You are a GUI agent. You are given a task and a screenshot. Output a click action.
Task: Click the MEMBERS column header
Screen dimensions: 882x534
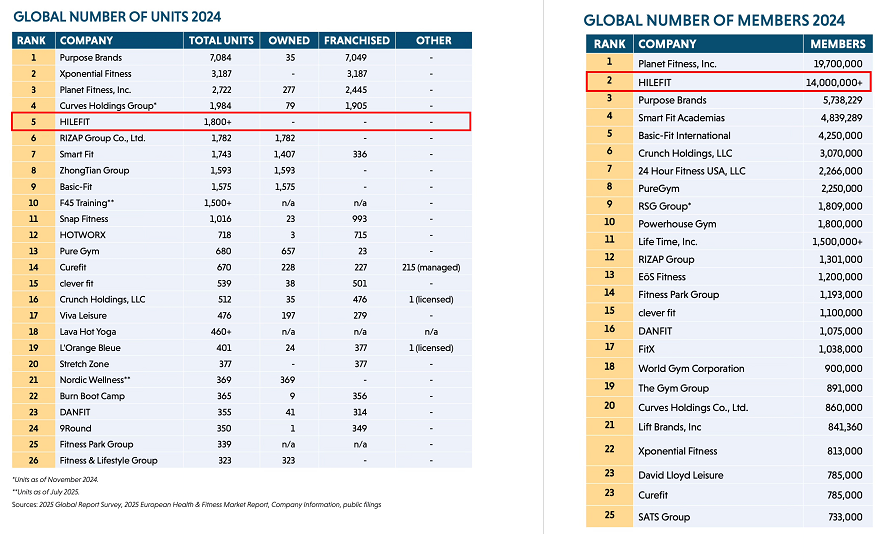[838, 44]
